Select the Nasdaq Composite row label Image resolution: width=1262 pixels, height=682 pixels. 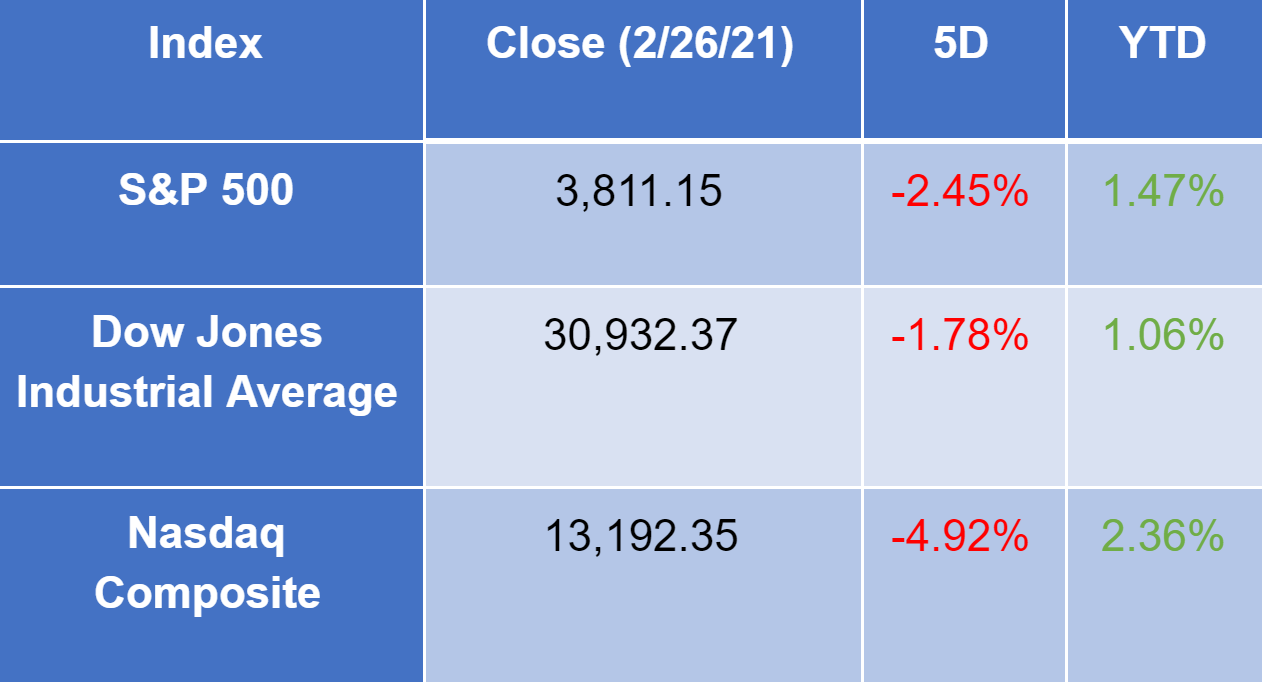[x=207, y=563]
